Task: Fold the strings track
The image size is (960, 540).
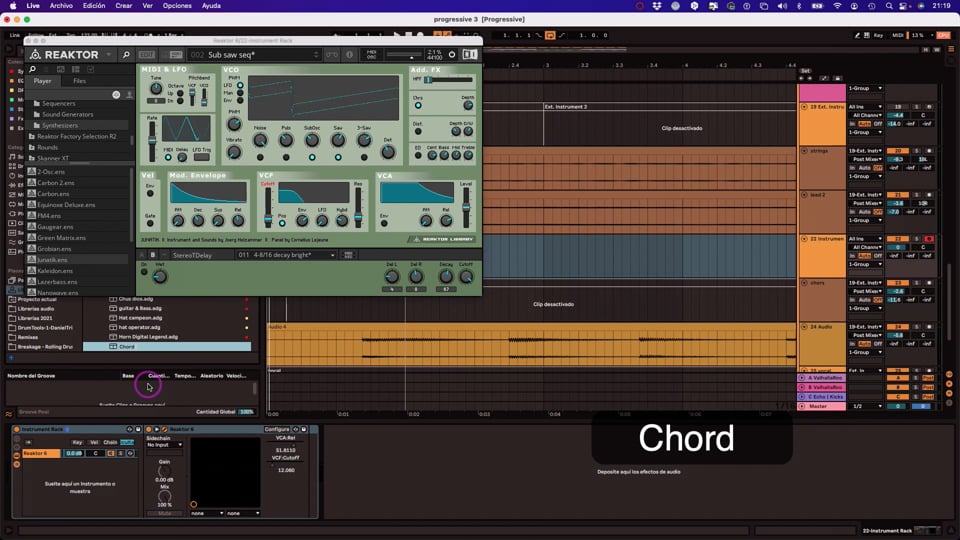Action: click(804, 151)
